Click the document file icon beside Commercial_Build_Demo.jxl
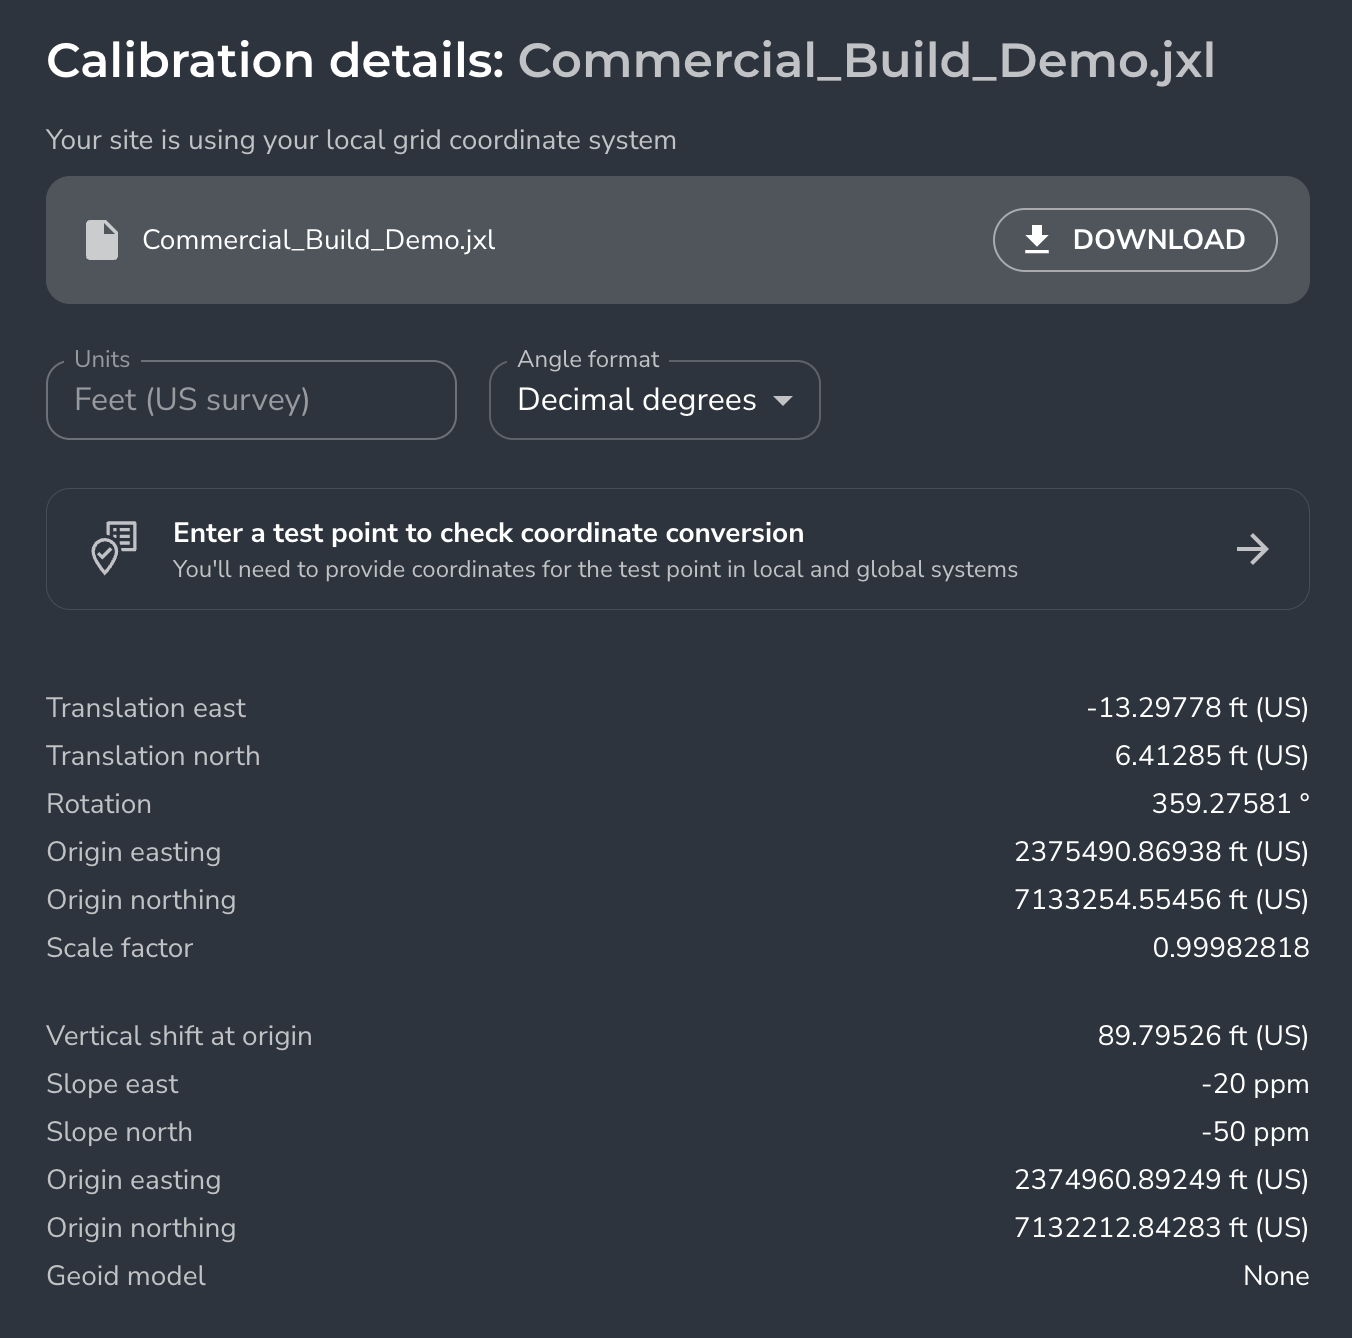Screen dimensions: 1352x1338 [x=102, y=240]
